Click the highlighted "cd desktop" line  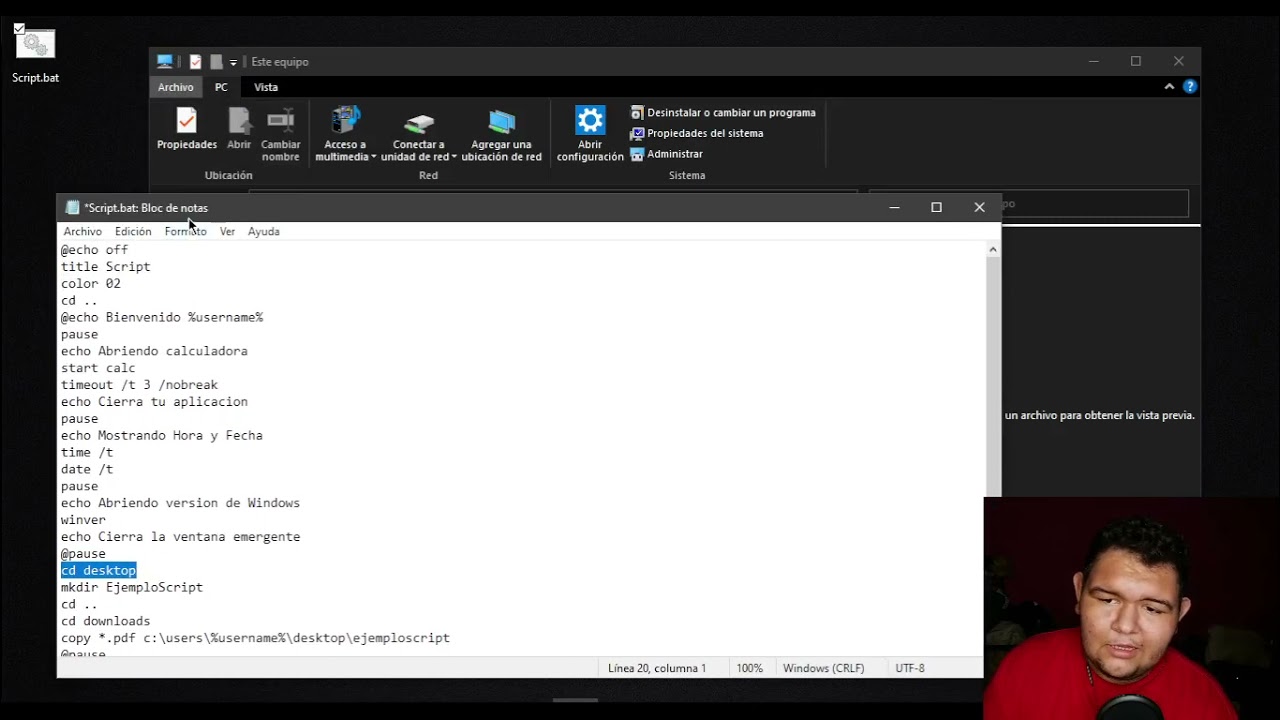point(98,570)
